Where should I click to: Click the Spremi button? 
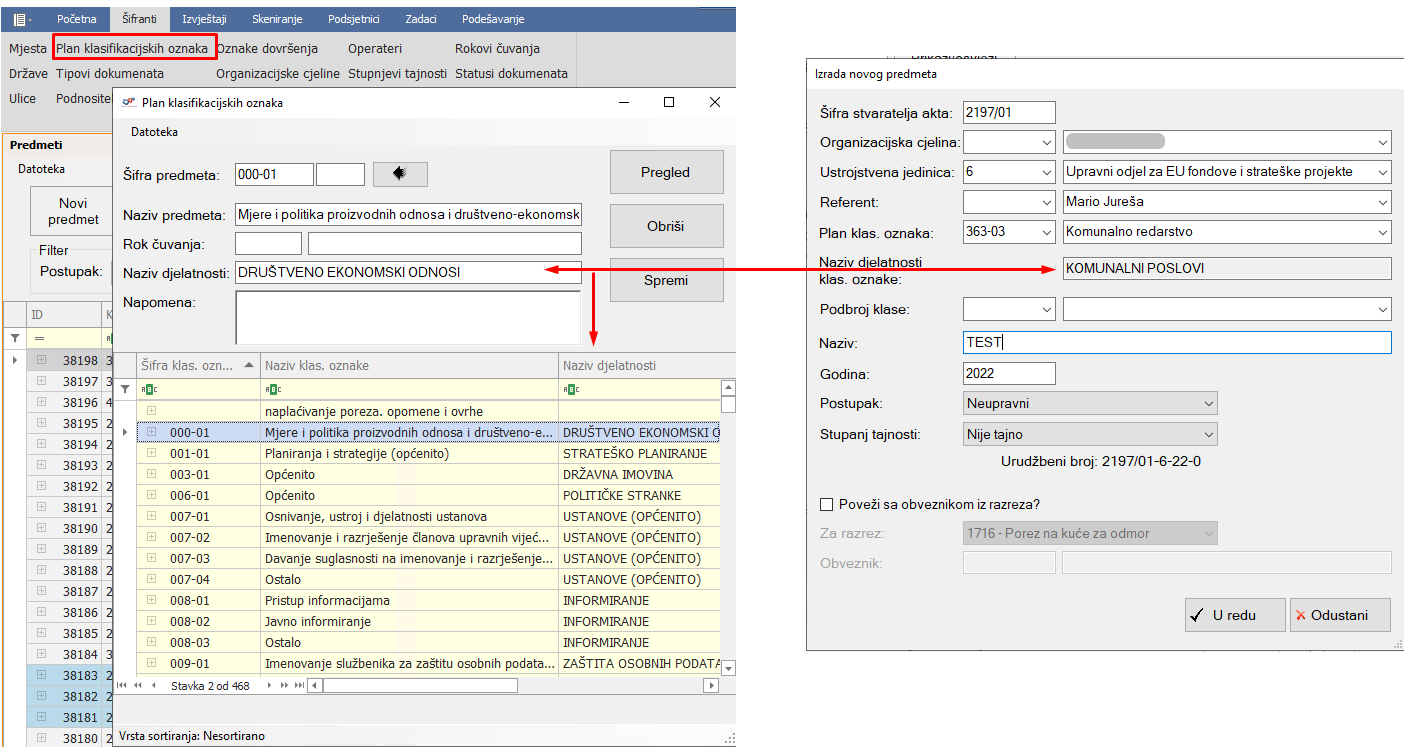click(666, 280)
